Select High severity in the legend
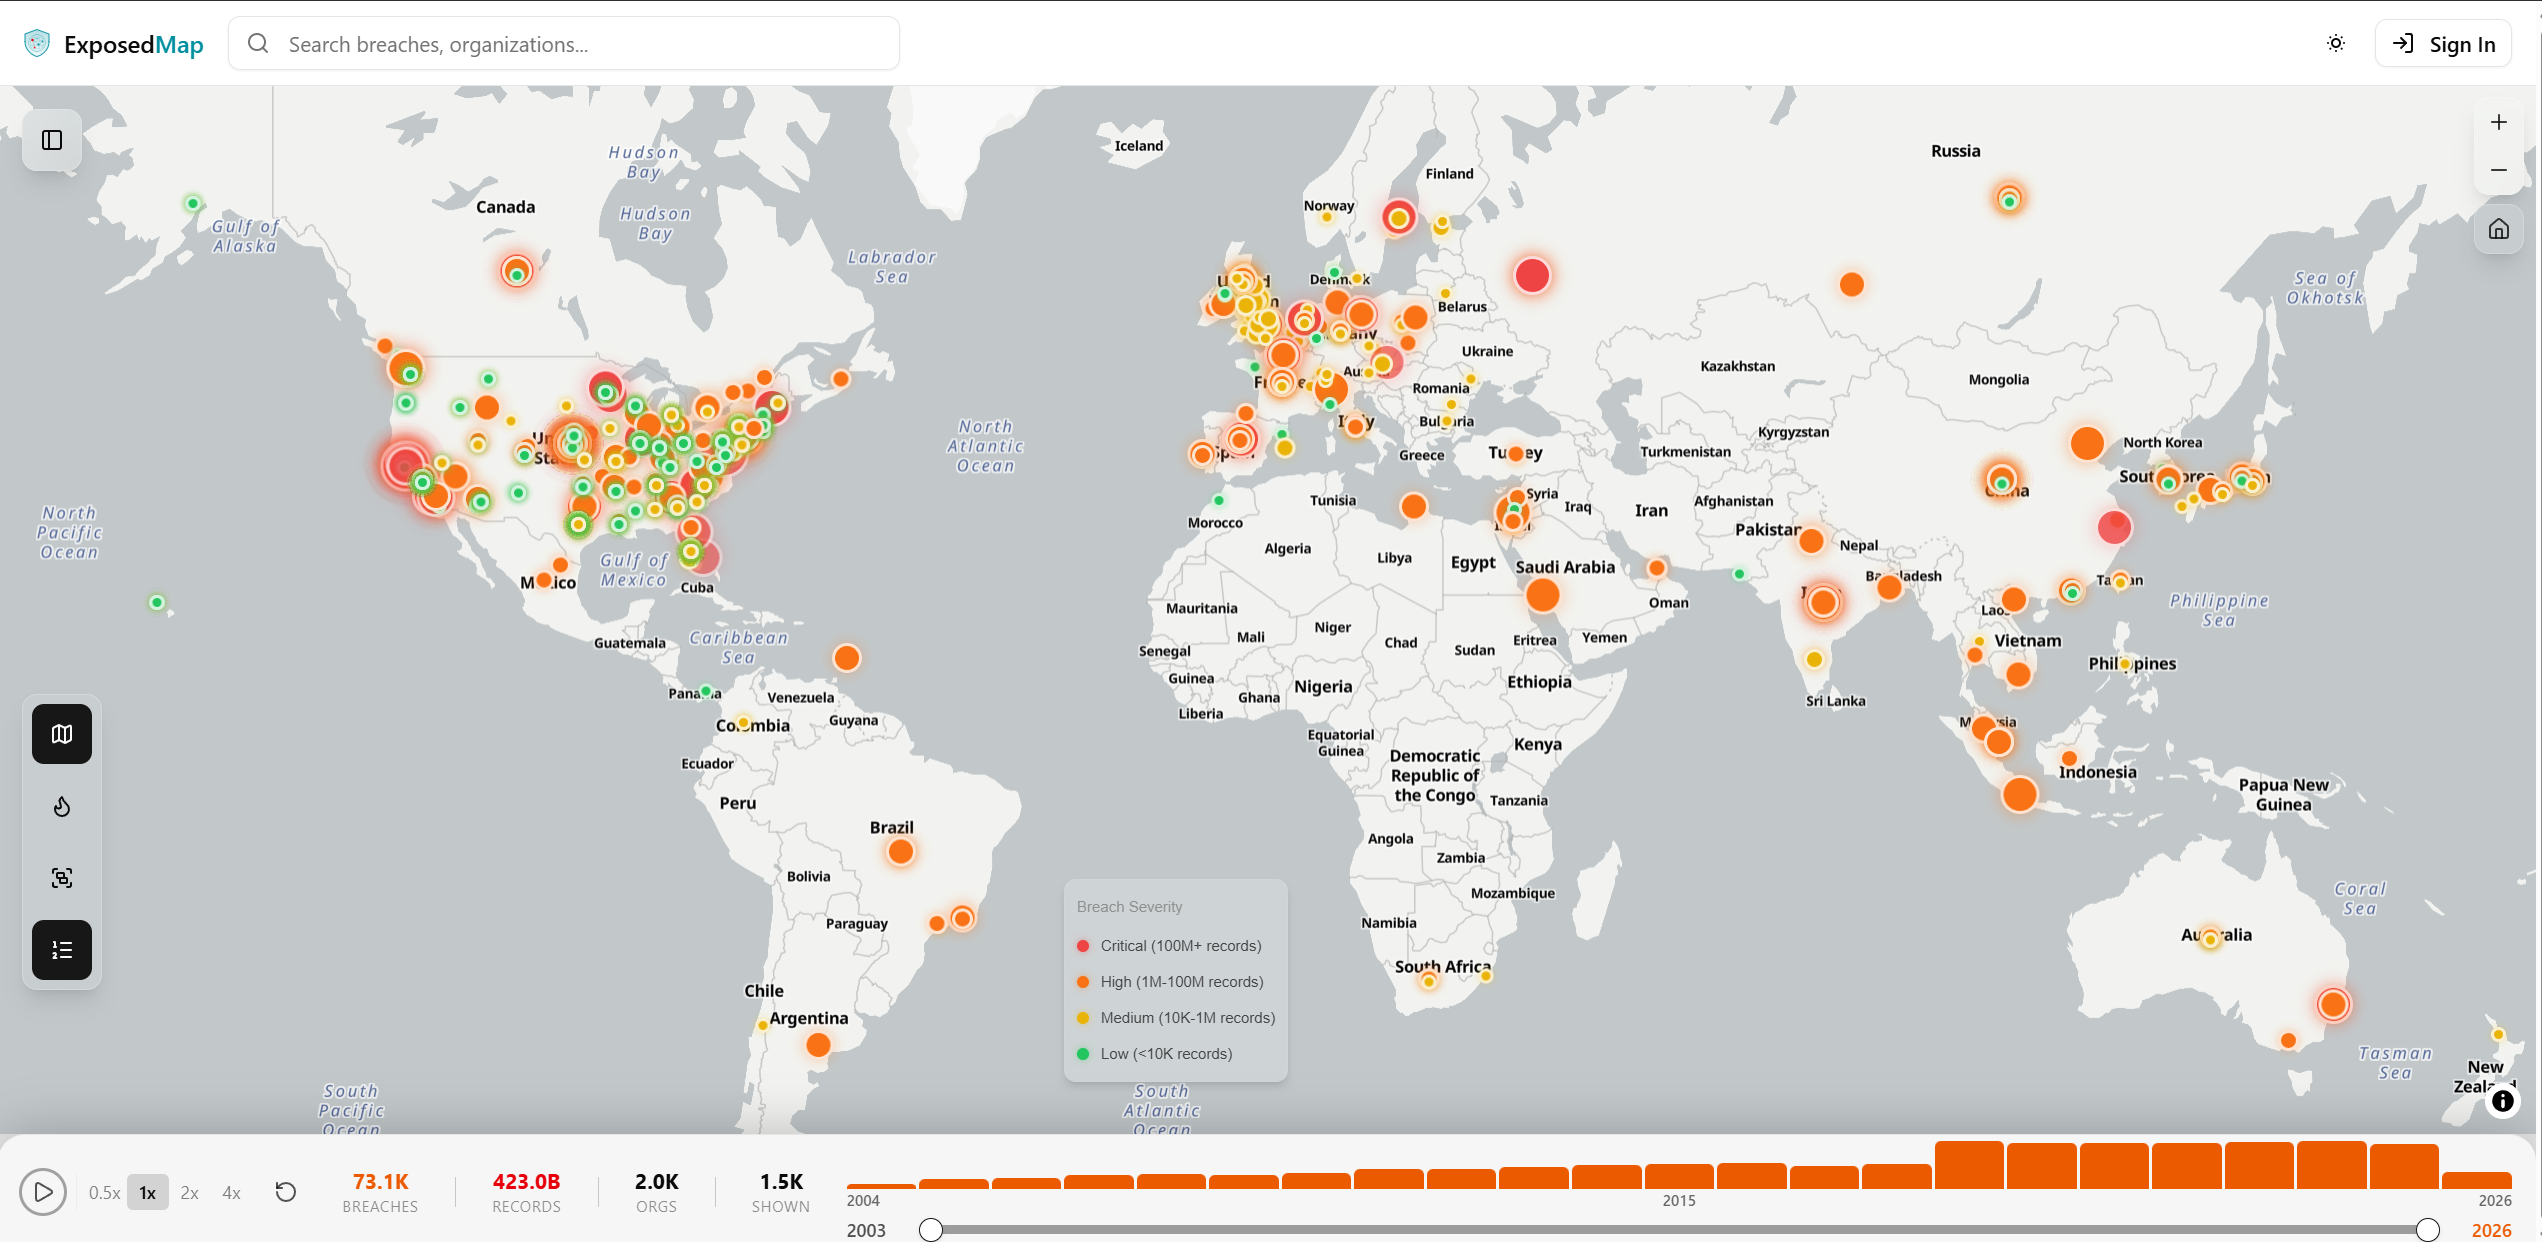 [1180, 981]
